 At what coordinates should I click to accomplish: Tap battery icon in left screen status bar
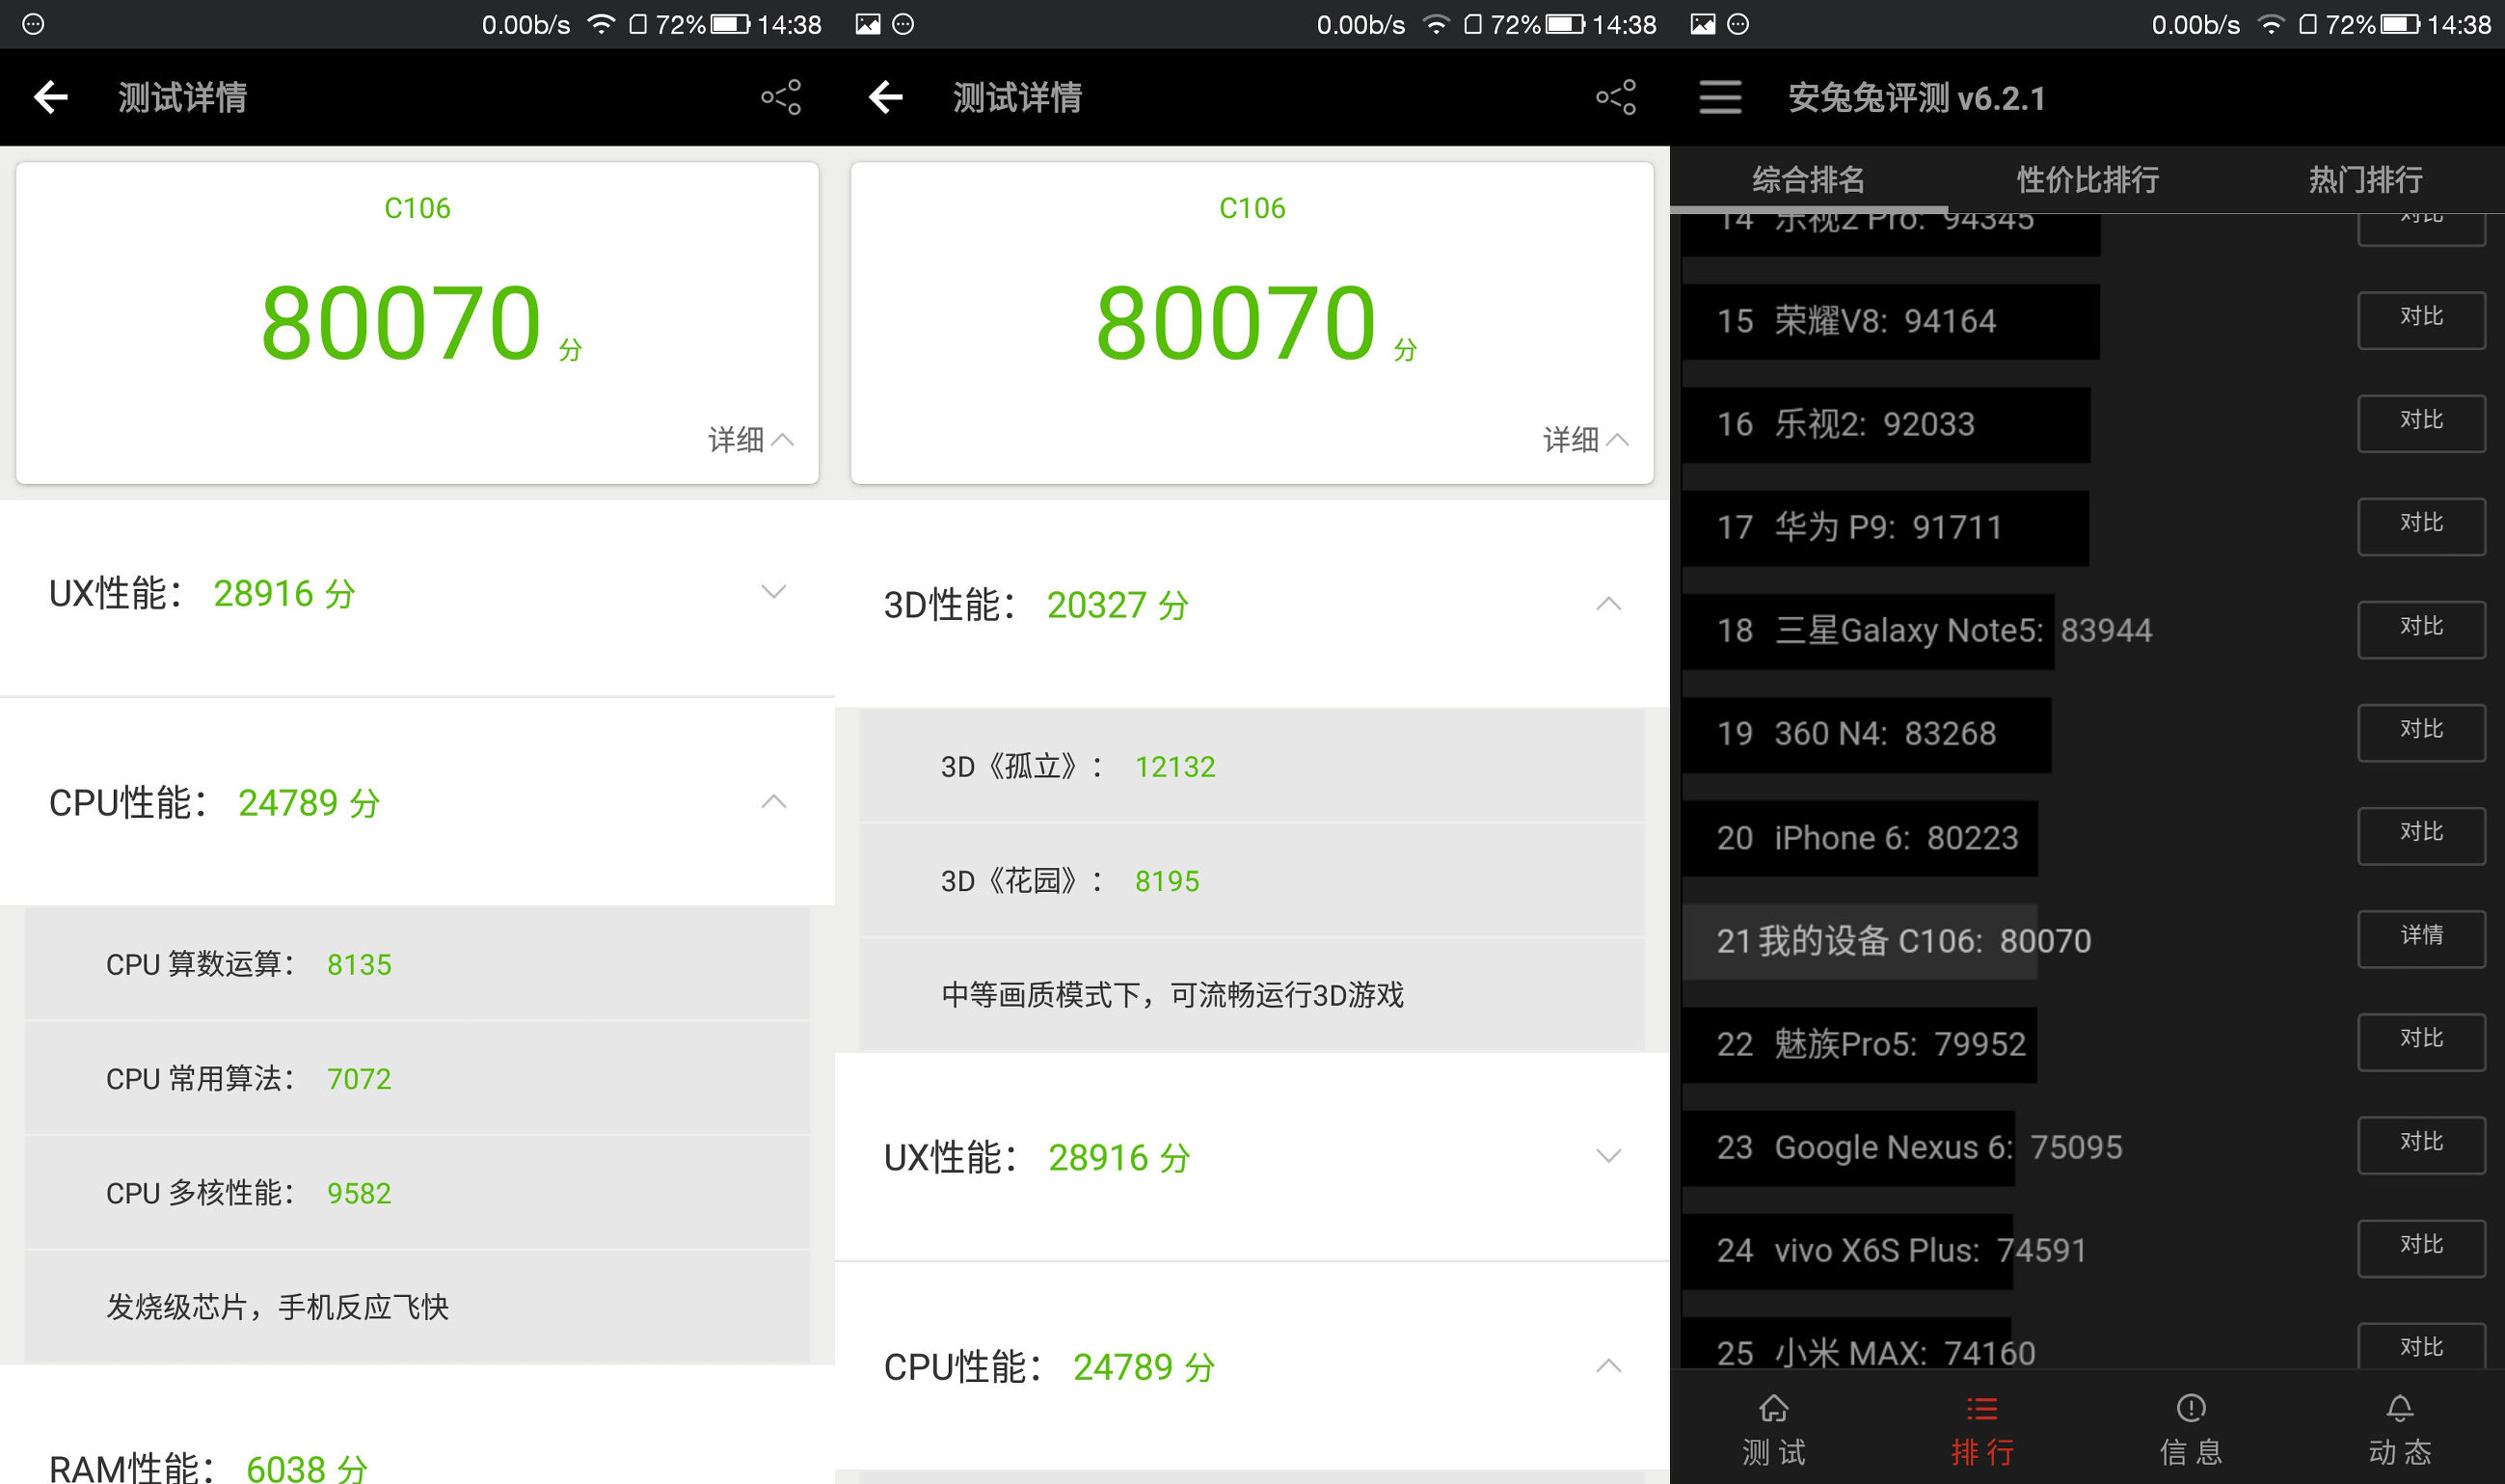coord(730,24)
